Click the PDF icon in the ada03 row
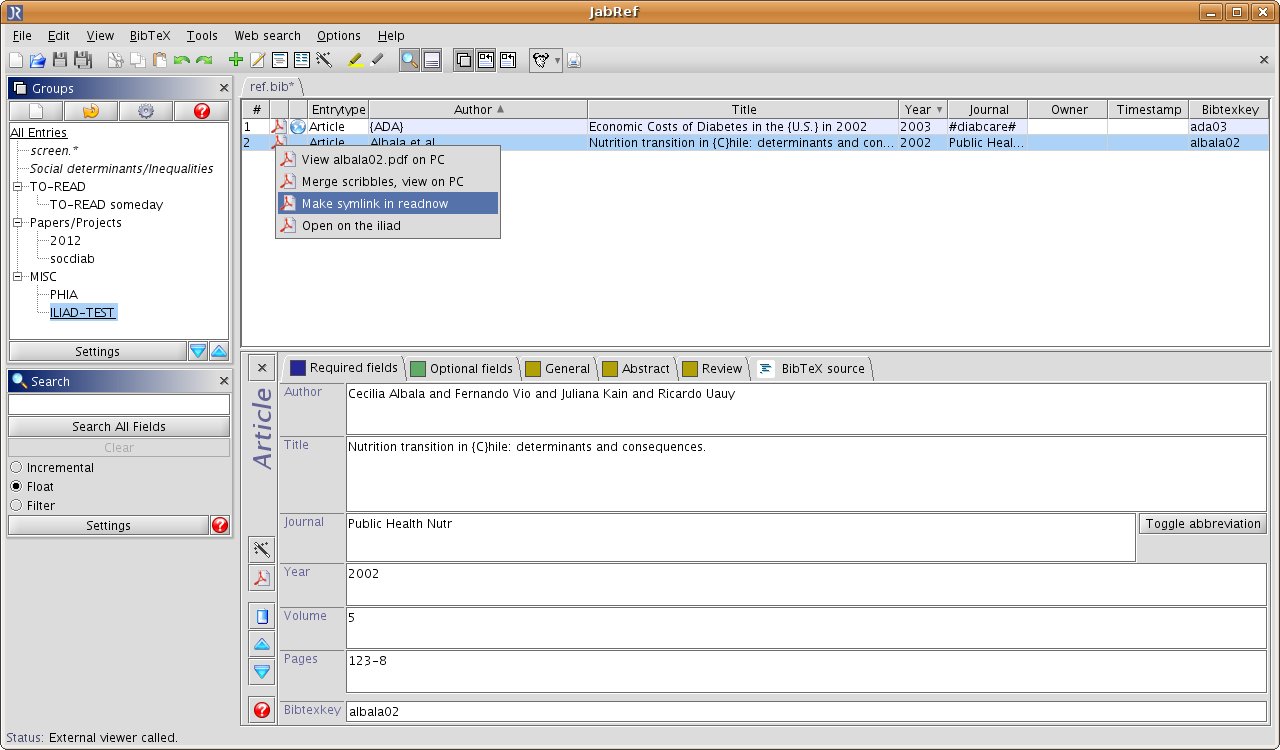The width and height of the screenshot is (1280, 750). [x=279, y=127]
